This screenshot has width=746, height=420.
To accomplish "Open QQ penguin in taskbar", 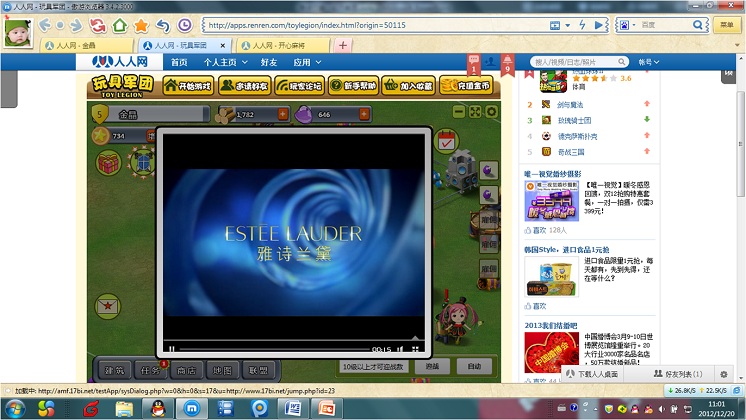I will 158,409.
